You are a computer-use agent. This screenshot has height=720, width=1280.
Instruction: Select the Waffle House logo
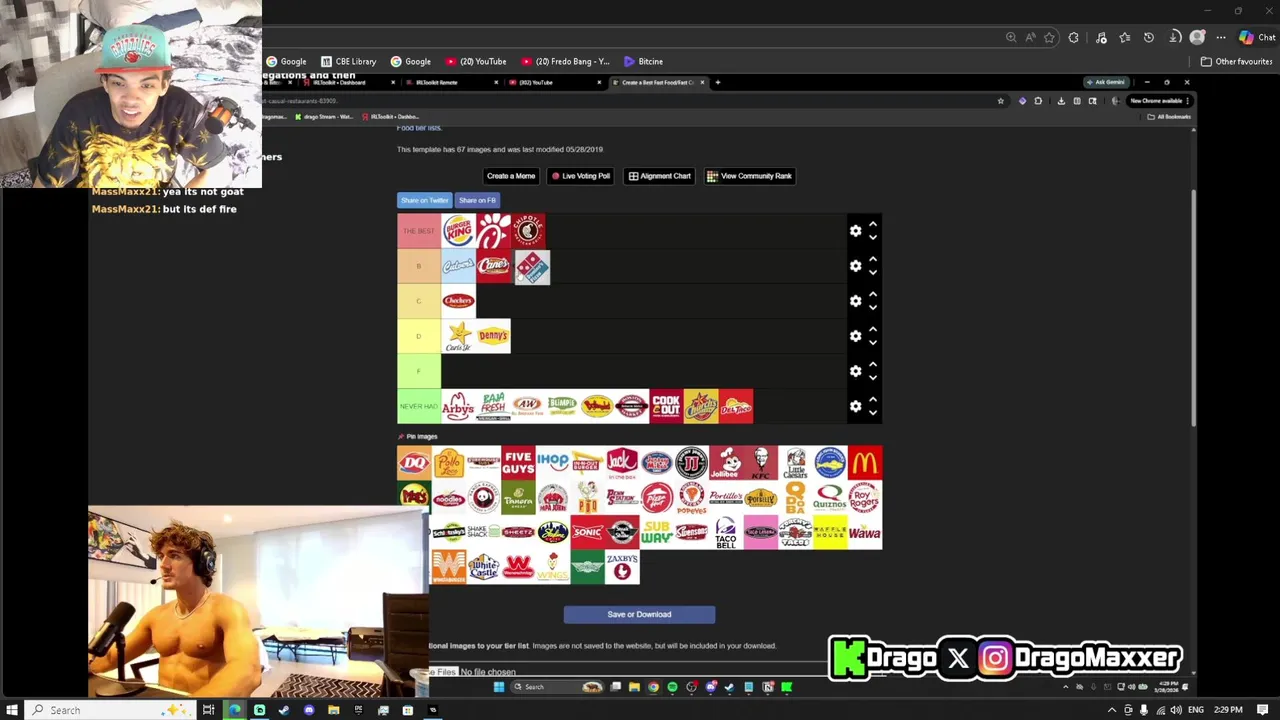[830, 532]
